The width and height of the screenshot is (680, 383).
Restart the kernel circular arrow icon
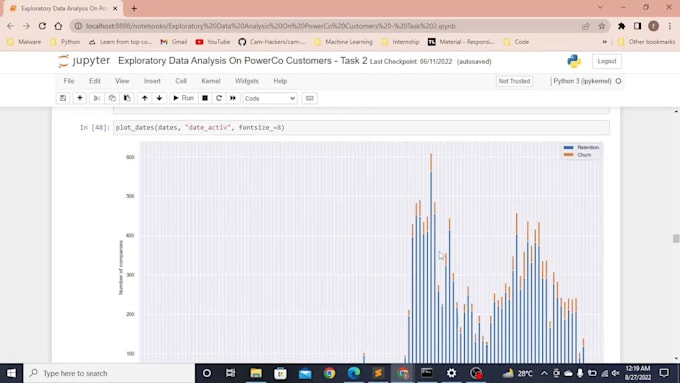(x=219, y=98)
